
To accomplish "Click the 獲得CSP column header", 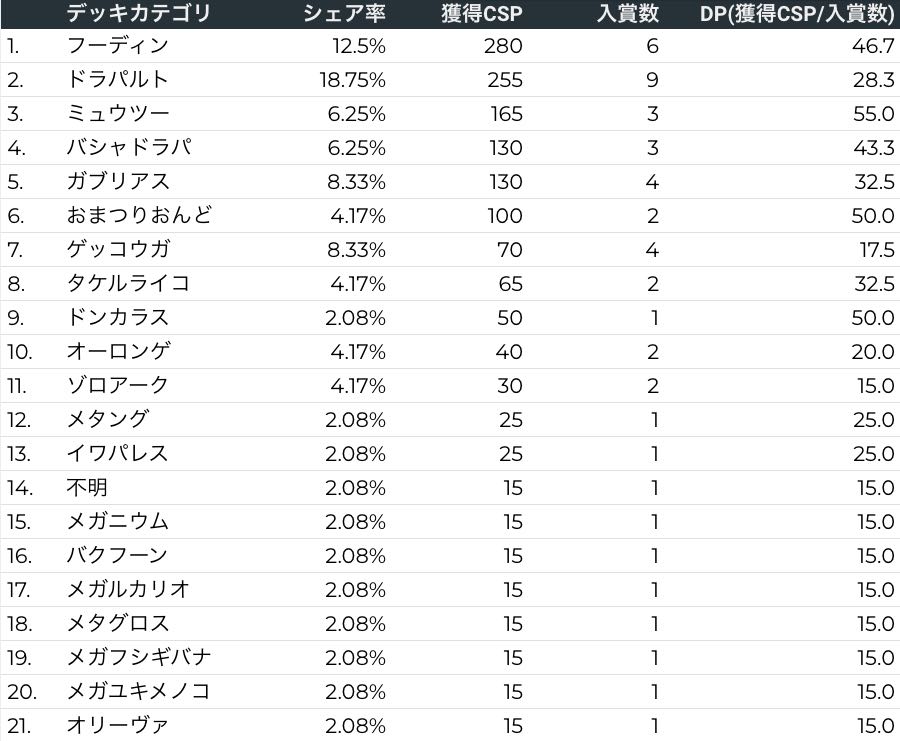I will [x=481, y=13].
